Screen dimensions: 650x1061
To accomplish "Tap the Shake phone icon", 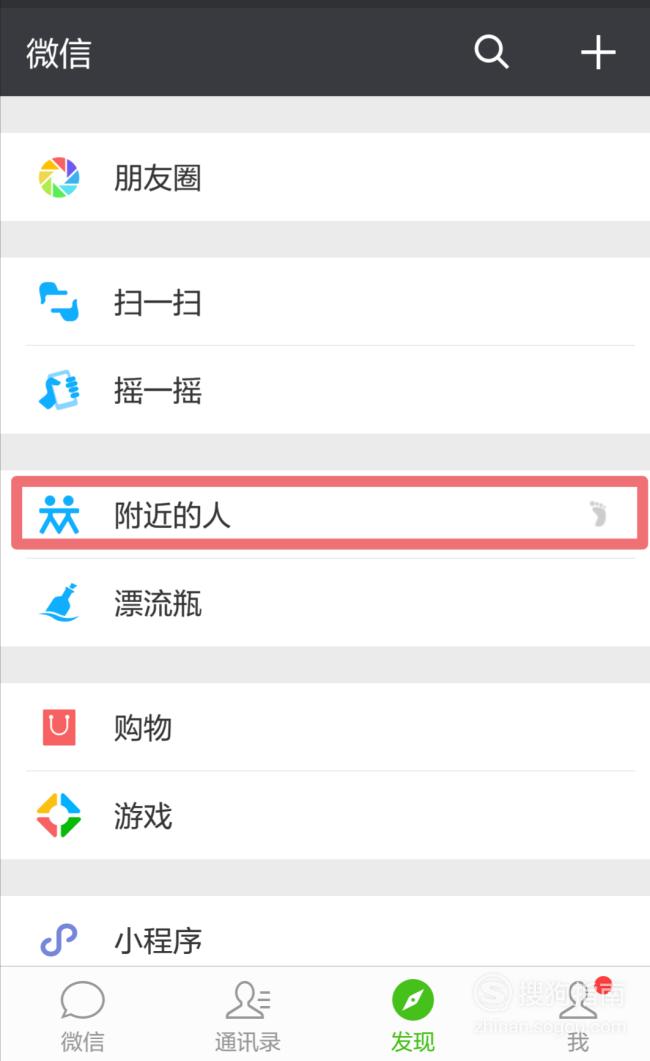I will 59,390.
